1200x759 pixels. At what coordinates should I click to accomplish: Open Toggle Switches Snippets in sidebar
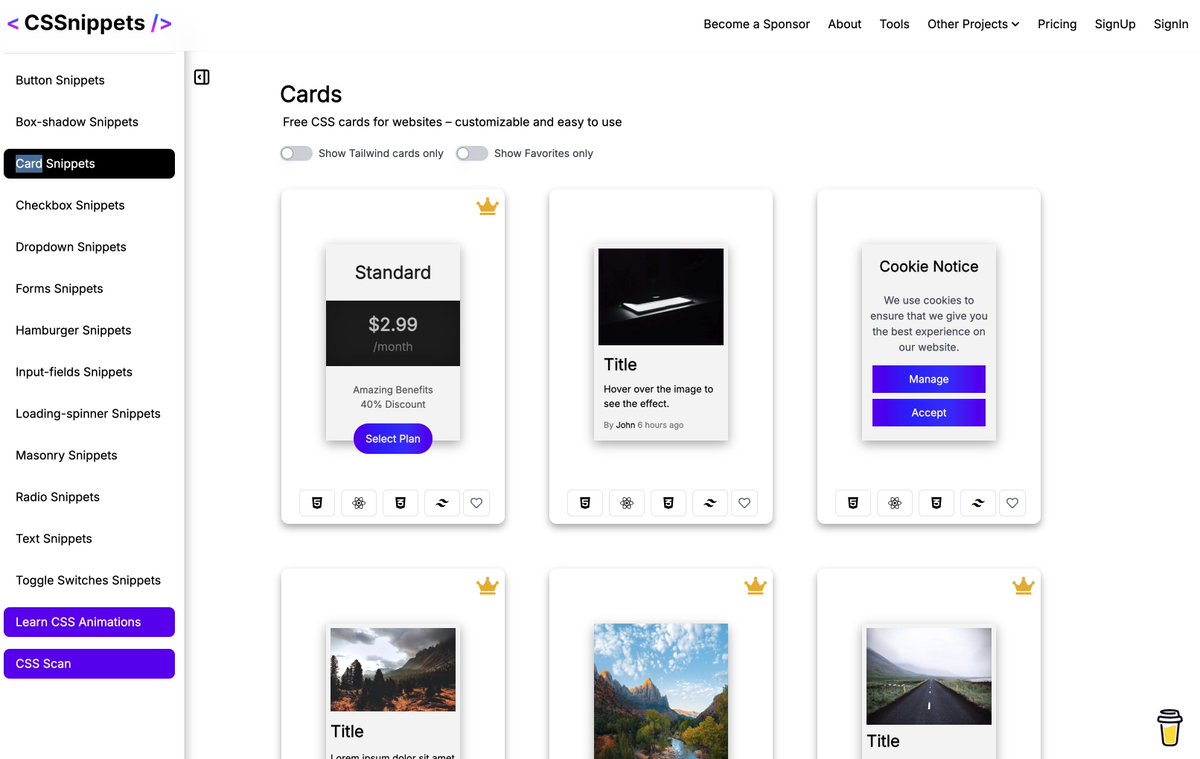click(89, 580)
